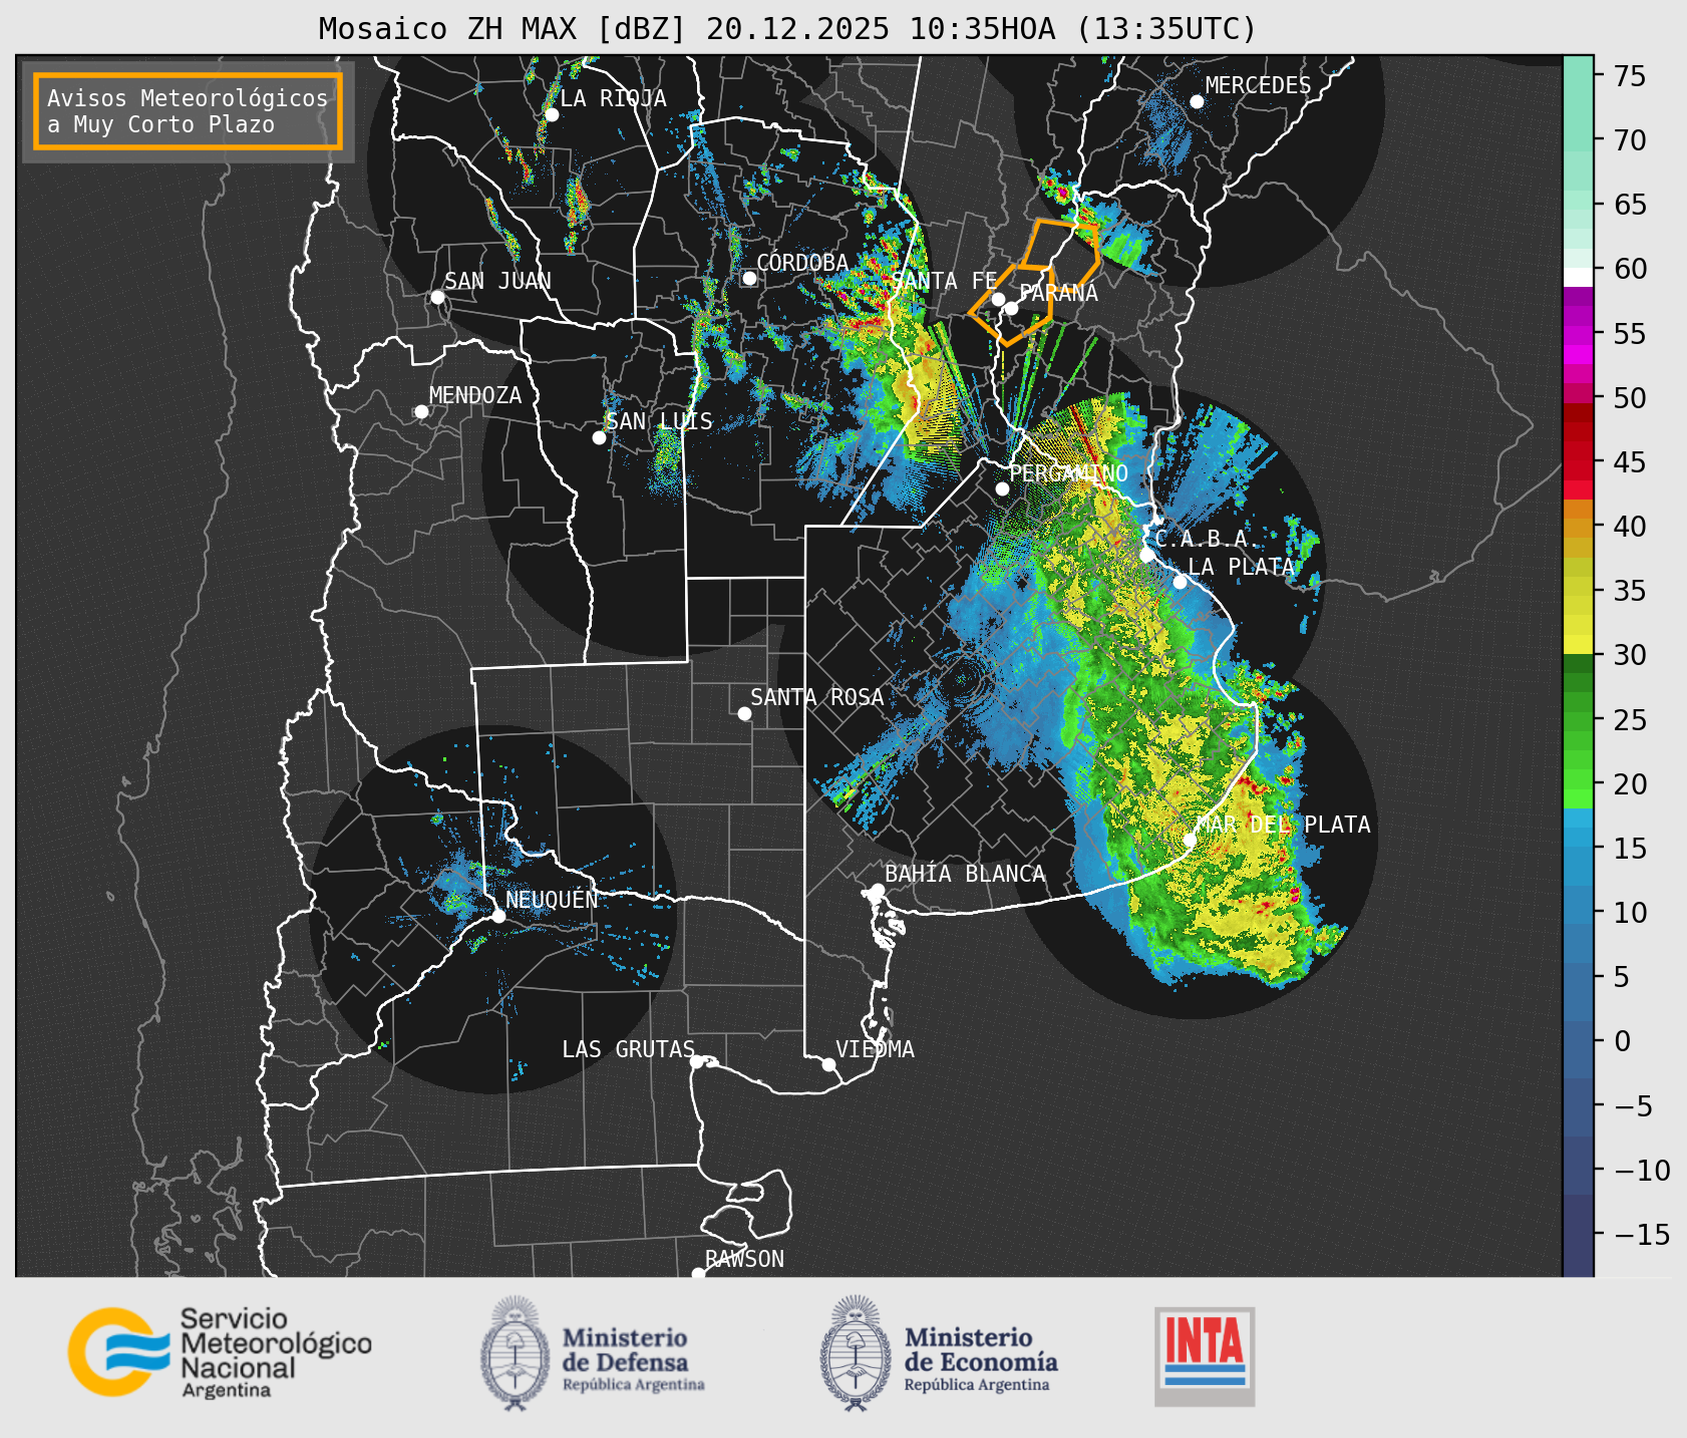
Task: Click the −15 dBZ bottom color band
Action: click(1578, 1234)
